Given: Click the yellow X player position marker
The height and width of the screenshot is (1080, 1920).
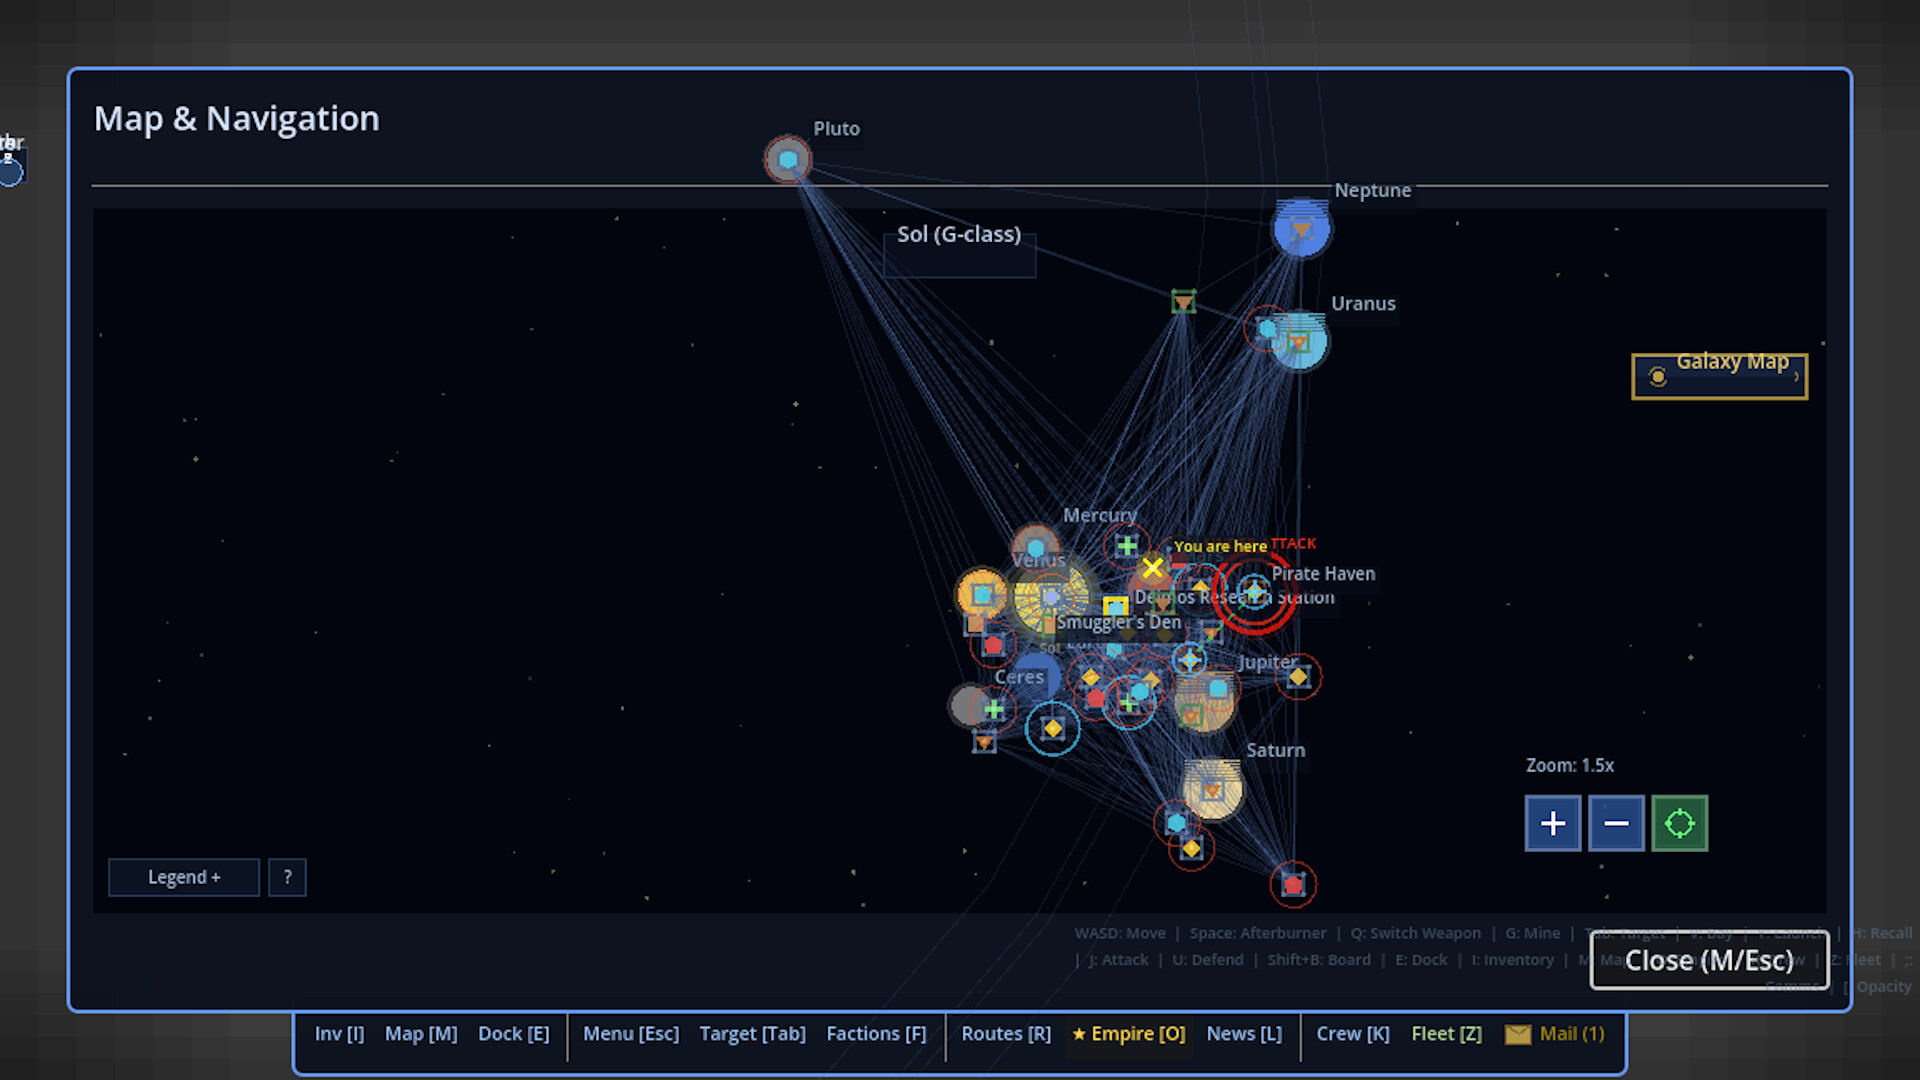Looking at the screenshot, I should (1152, 568).
